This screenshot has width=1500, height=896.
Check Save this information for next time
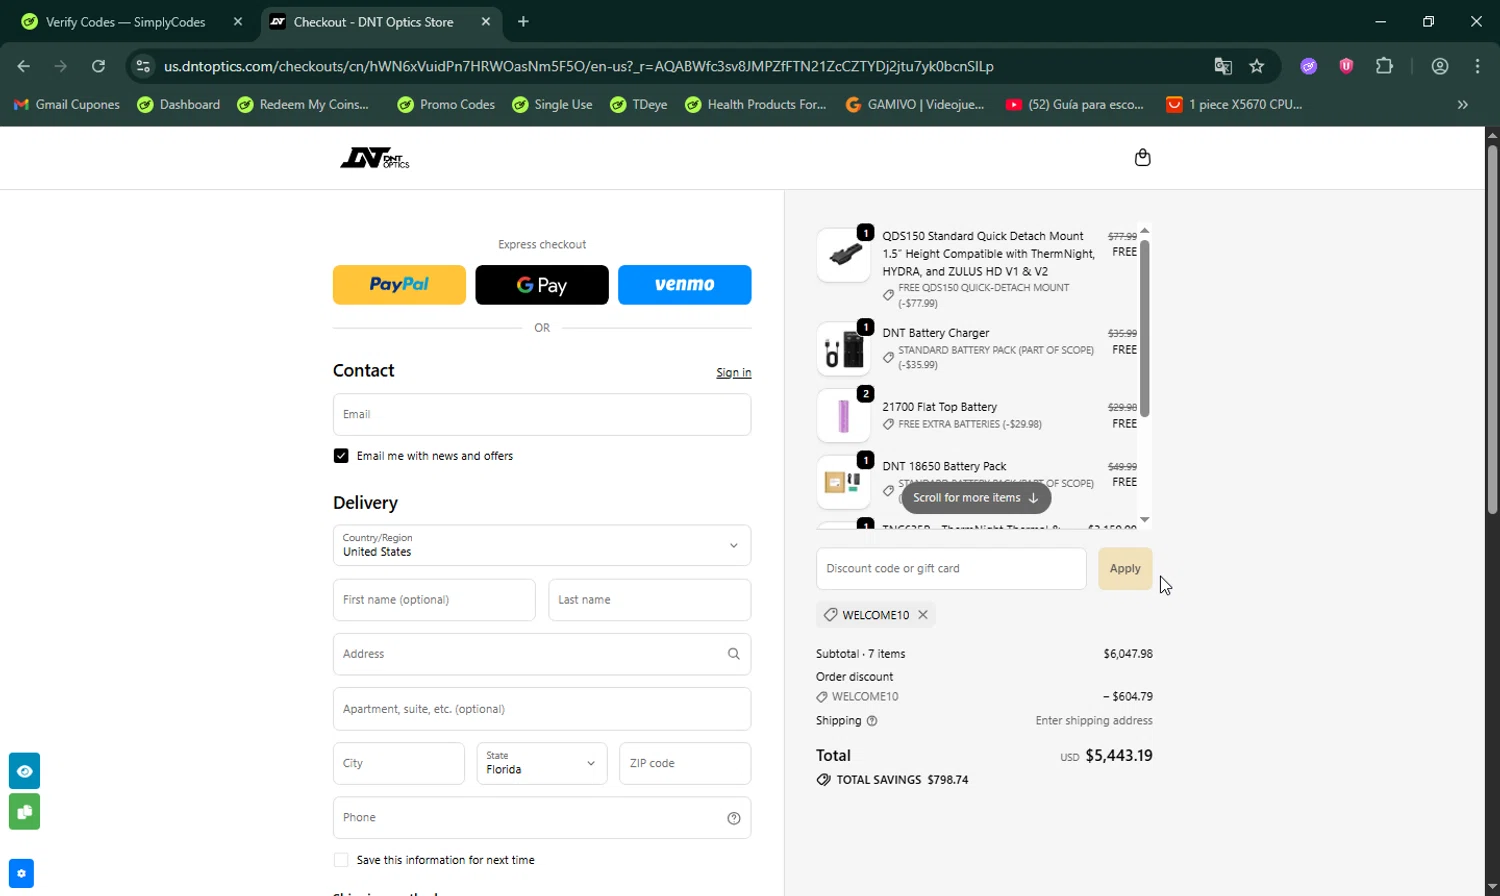tap(341, 860)
